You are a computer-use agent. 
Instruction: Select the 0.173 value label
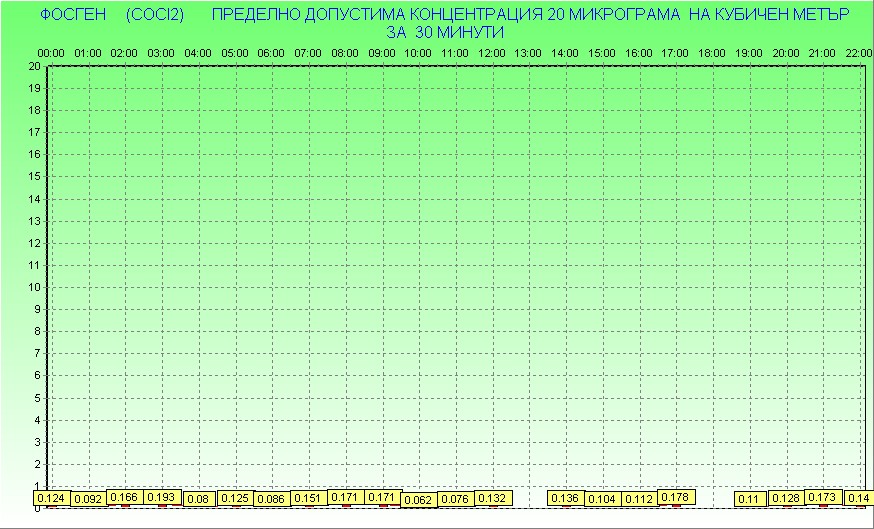tap(822, 497)
